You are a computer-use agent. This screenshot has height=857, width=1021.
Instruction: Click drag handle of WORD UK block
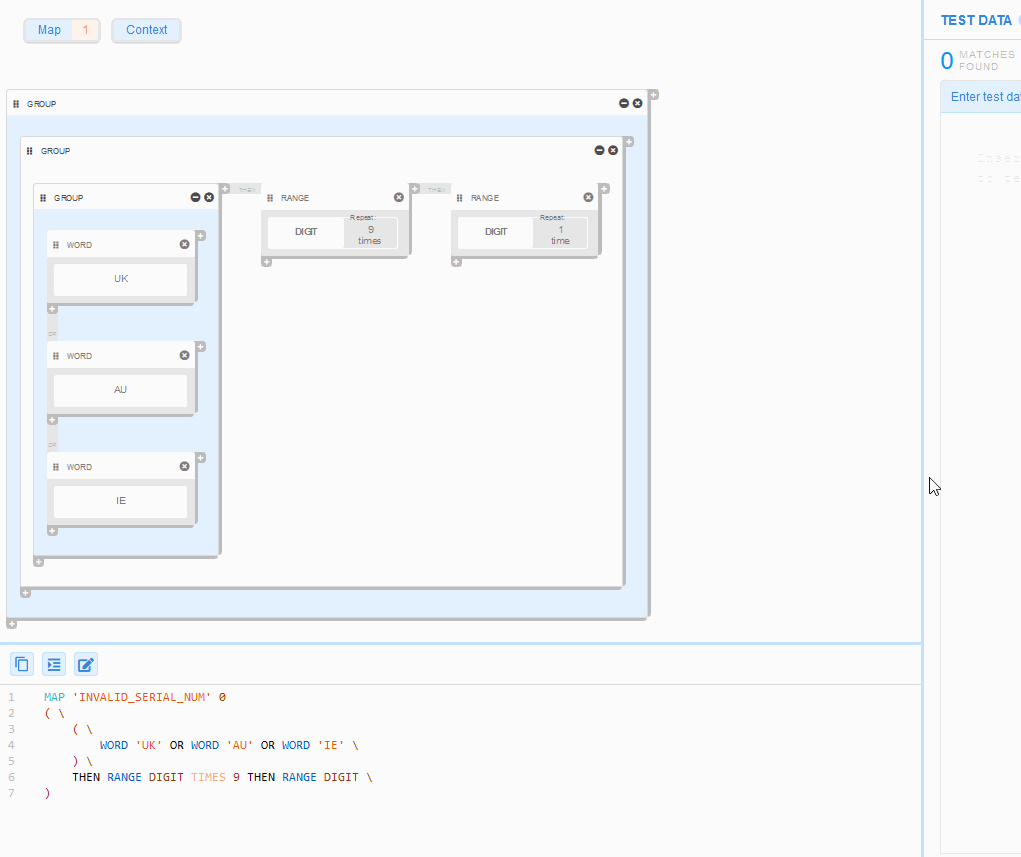pos(56,245)
